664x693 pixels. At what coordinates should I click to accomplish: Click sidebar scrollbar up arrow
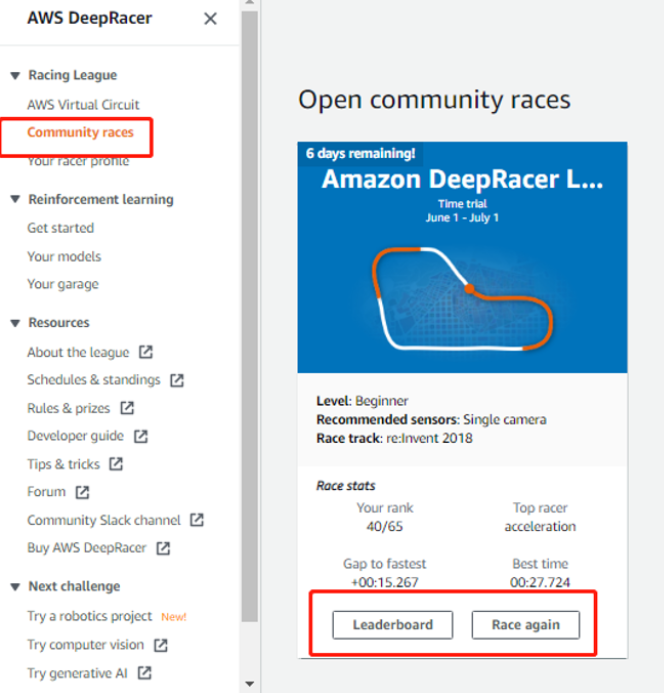[250, 3]
